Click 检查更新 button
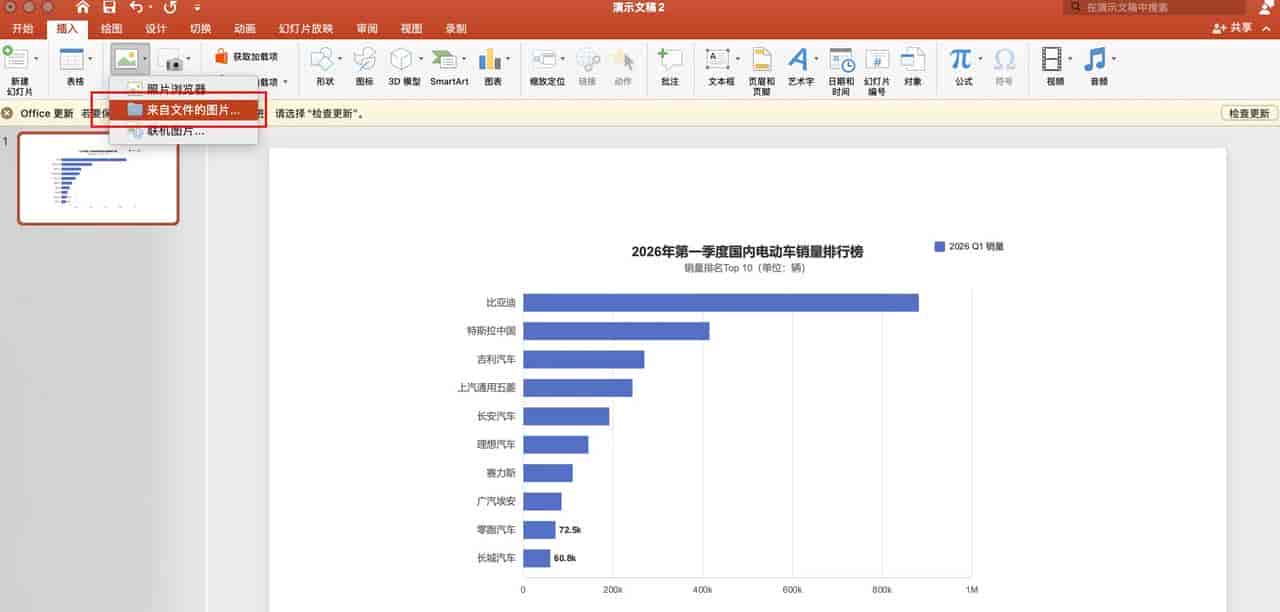This screenshot has height=612, width=1280. click(1249, 114)
